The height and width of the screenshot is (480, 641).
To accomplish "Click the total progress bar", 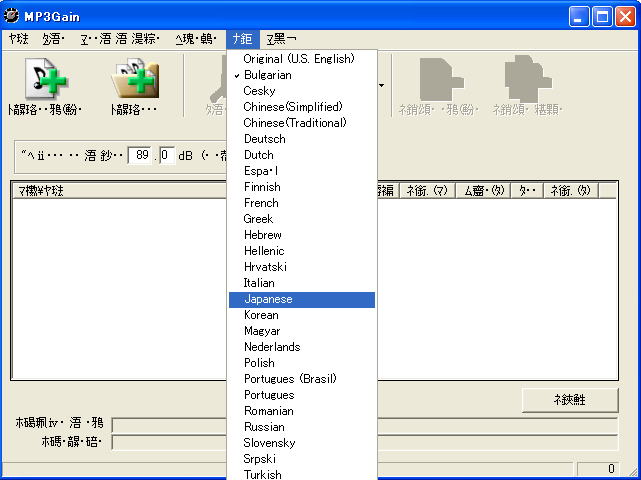I will [365, 442].
